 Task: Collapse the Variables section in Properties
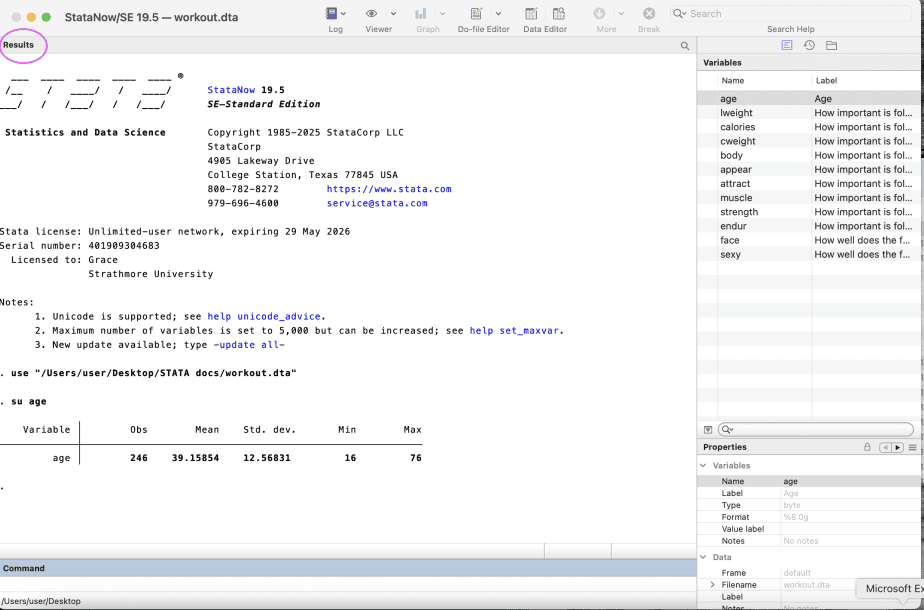pos(703,466)
